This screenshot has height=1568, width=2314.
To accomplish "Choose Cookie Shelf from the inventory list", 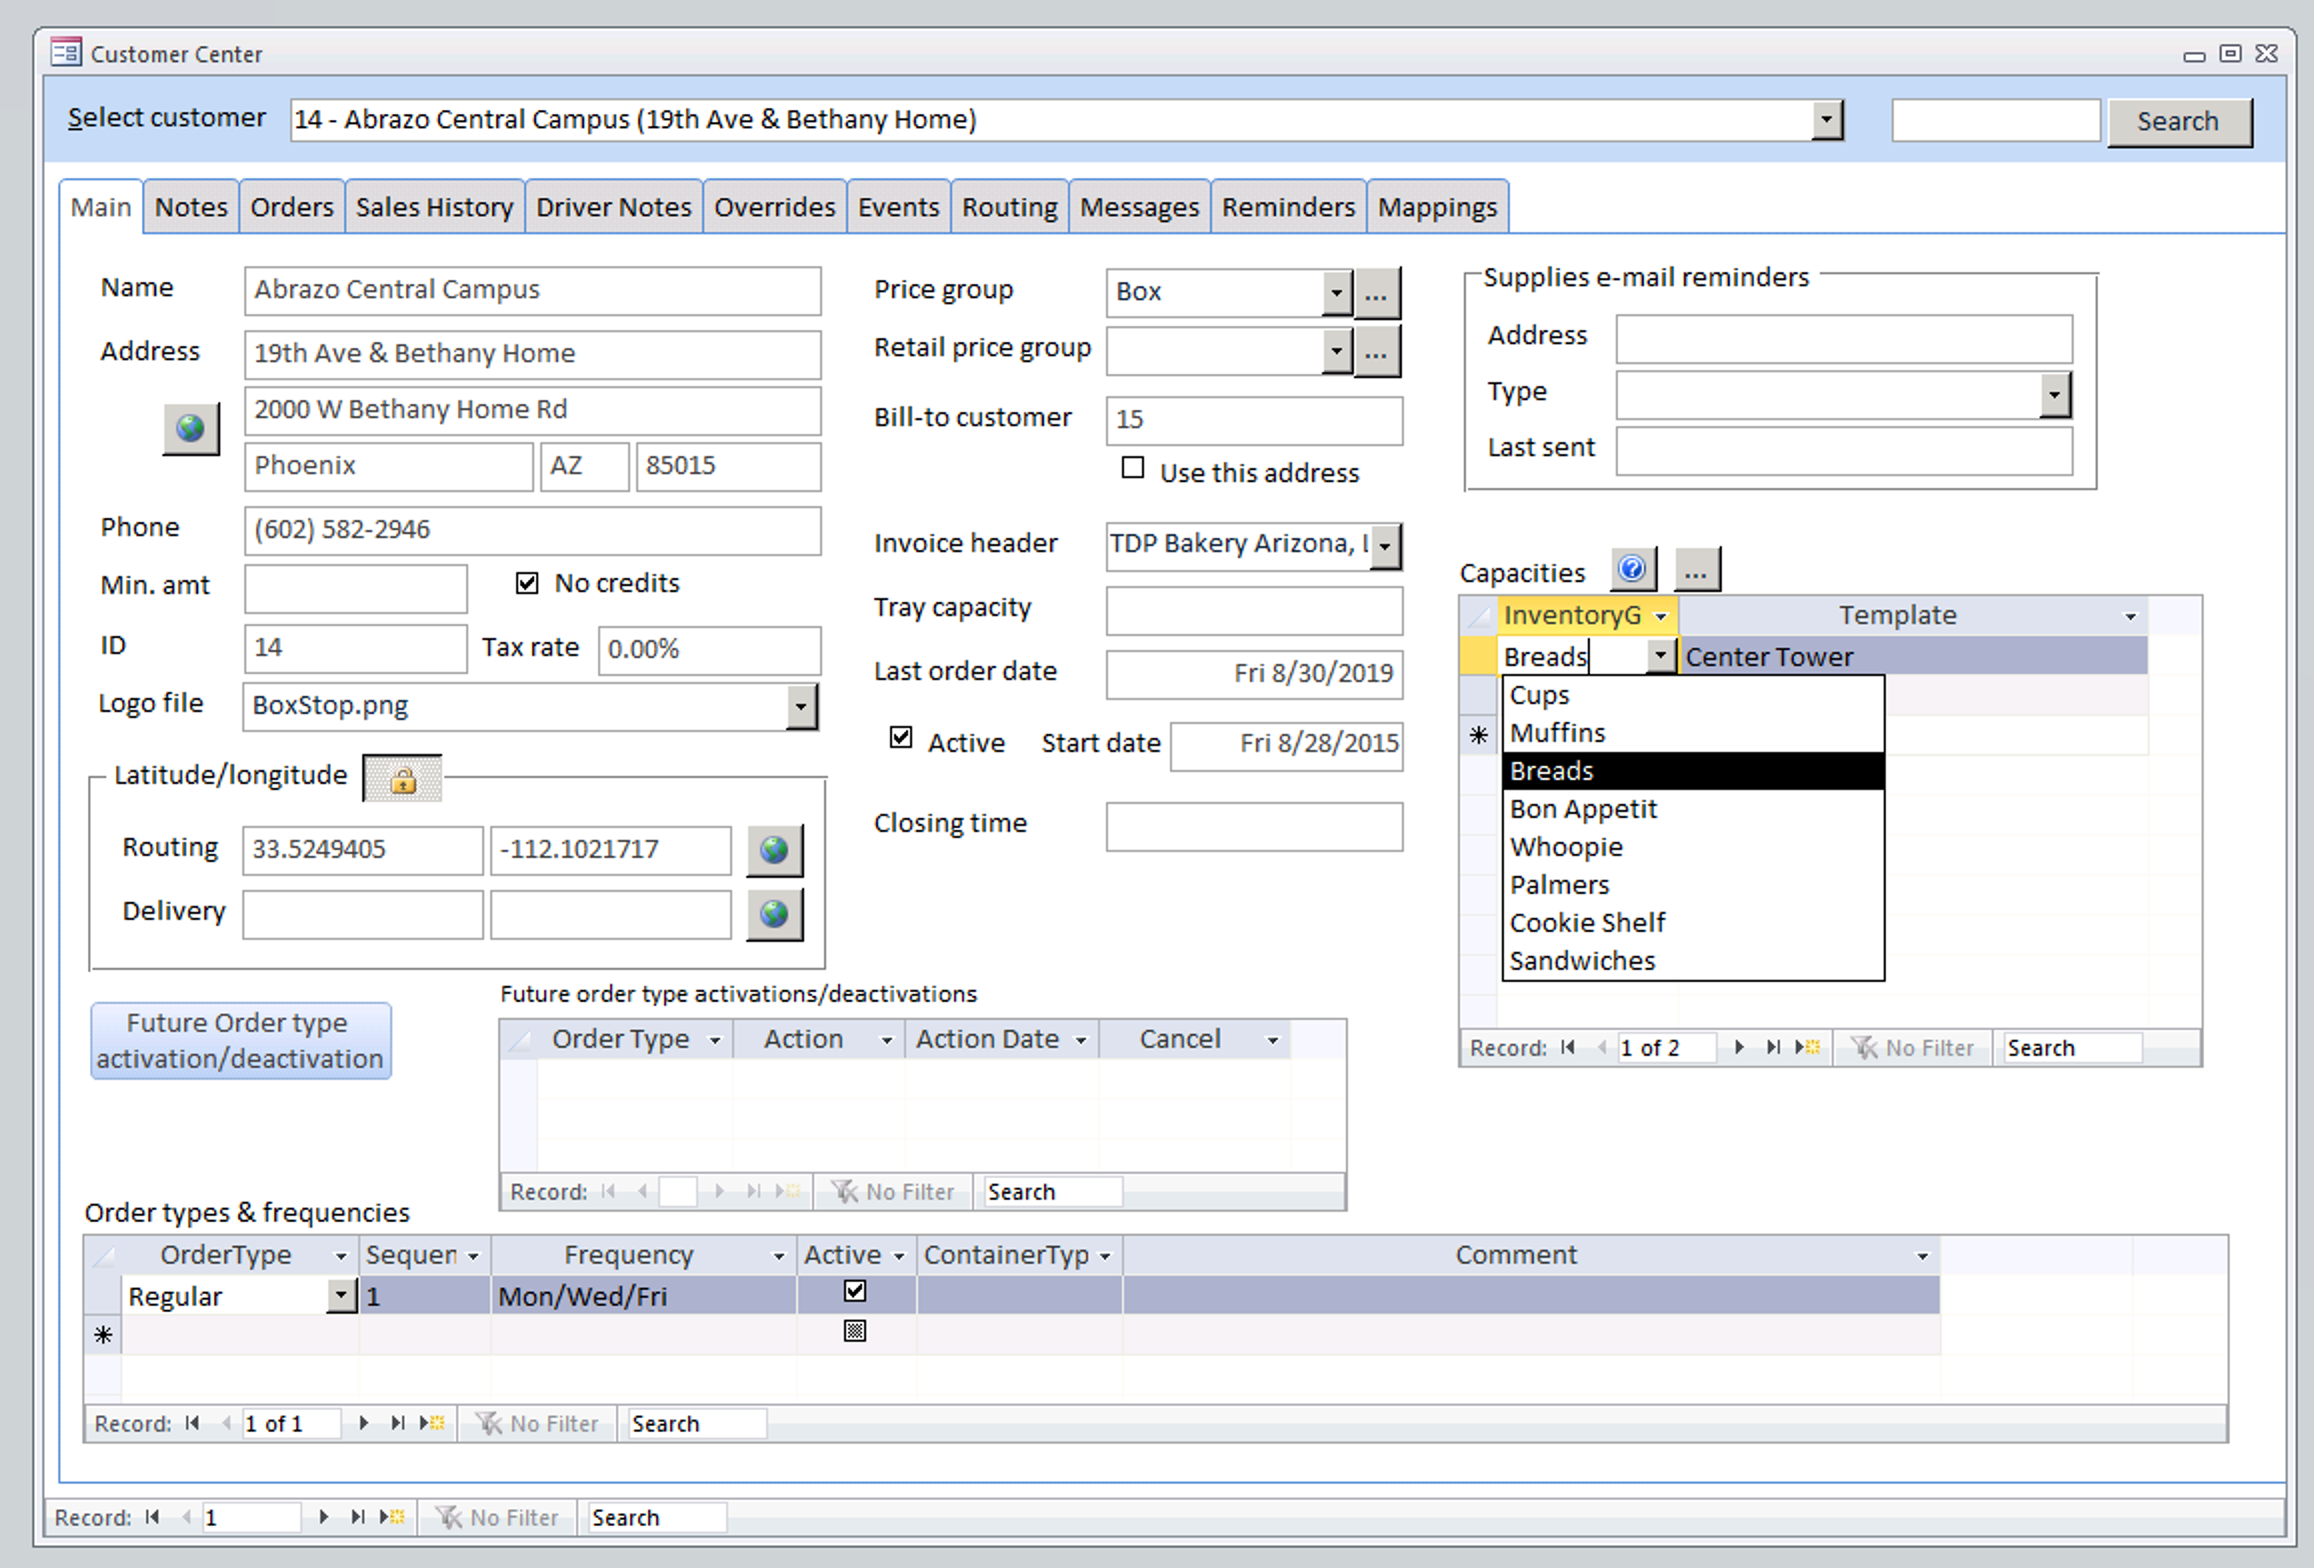I will click(1587, 922).
